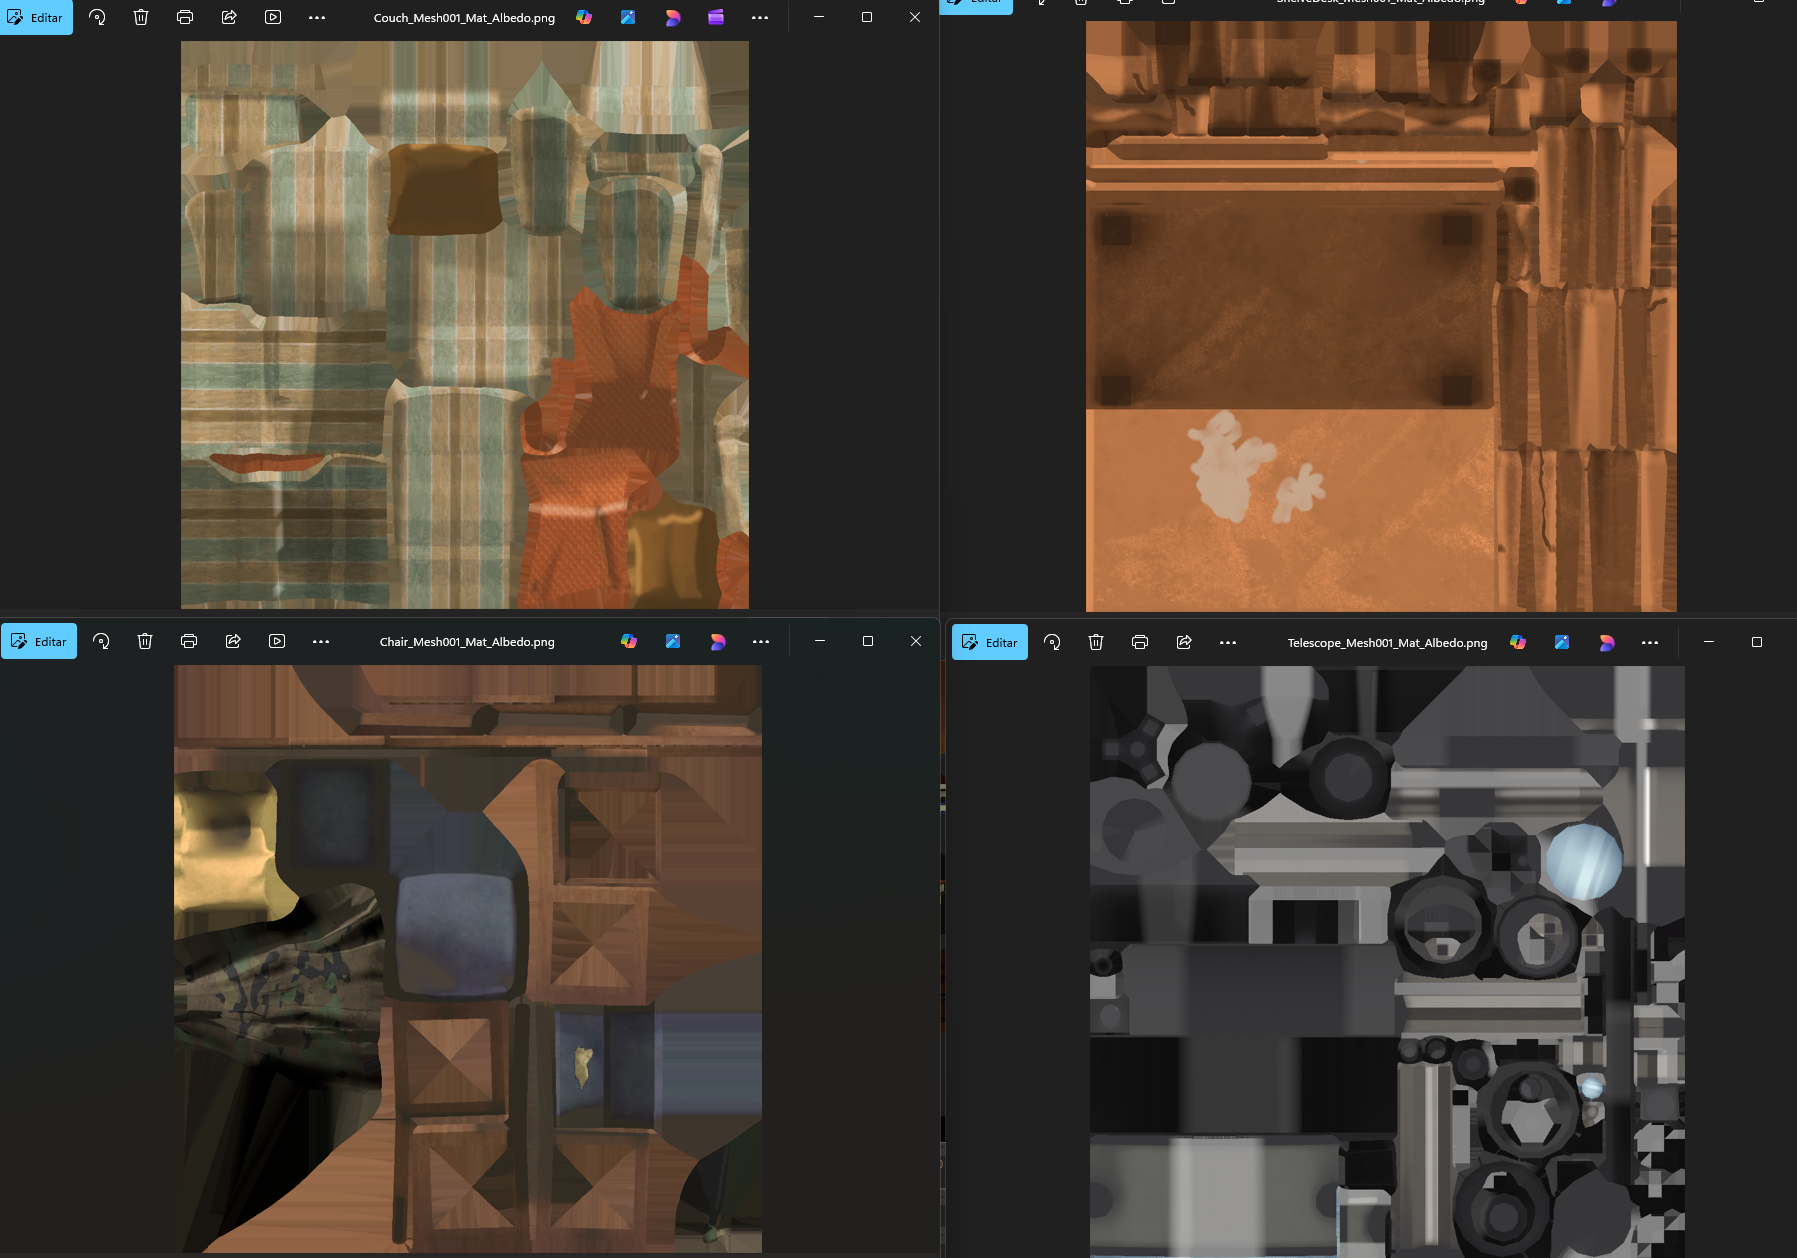Open the overflow menu after Chair Designer icon
Image resolution: width=1797 pixels, height=1258 pixels.
(x=761, y=641)
